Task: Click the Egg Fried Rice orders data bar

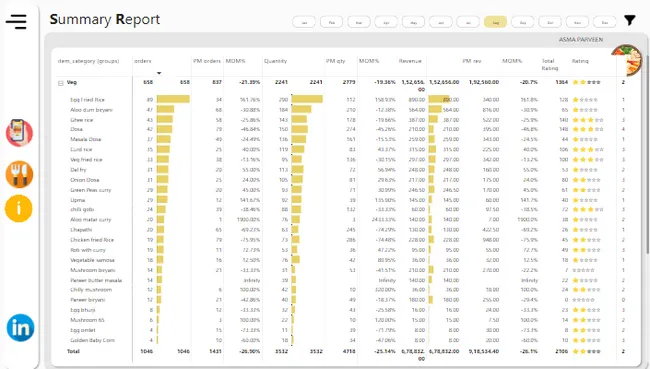Action: coord(173,100)
